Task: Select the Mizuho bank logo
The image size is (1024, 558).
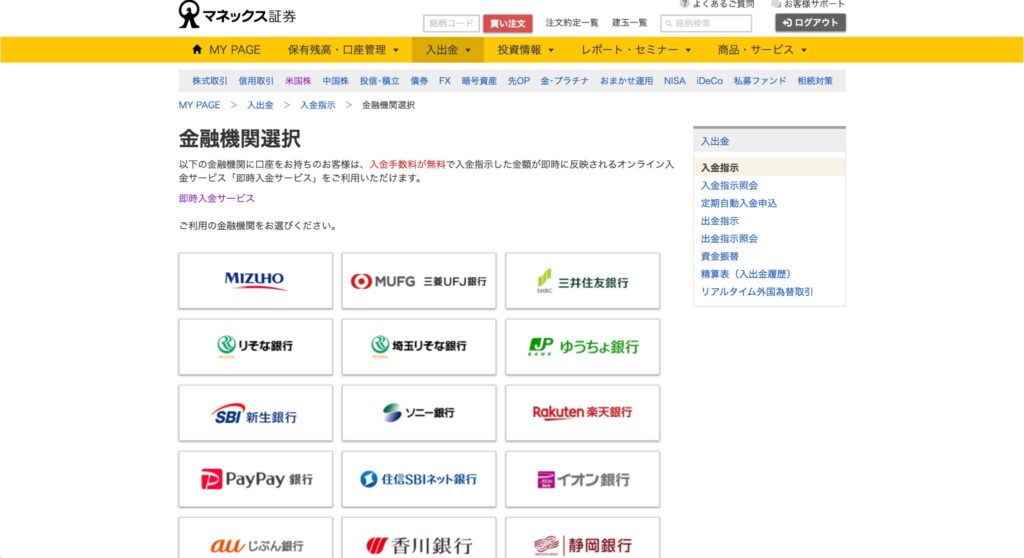Action: tap(255, 281)
